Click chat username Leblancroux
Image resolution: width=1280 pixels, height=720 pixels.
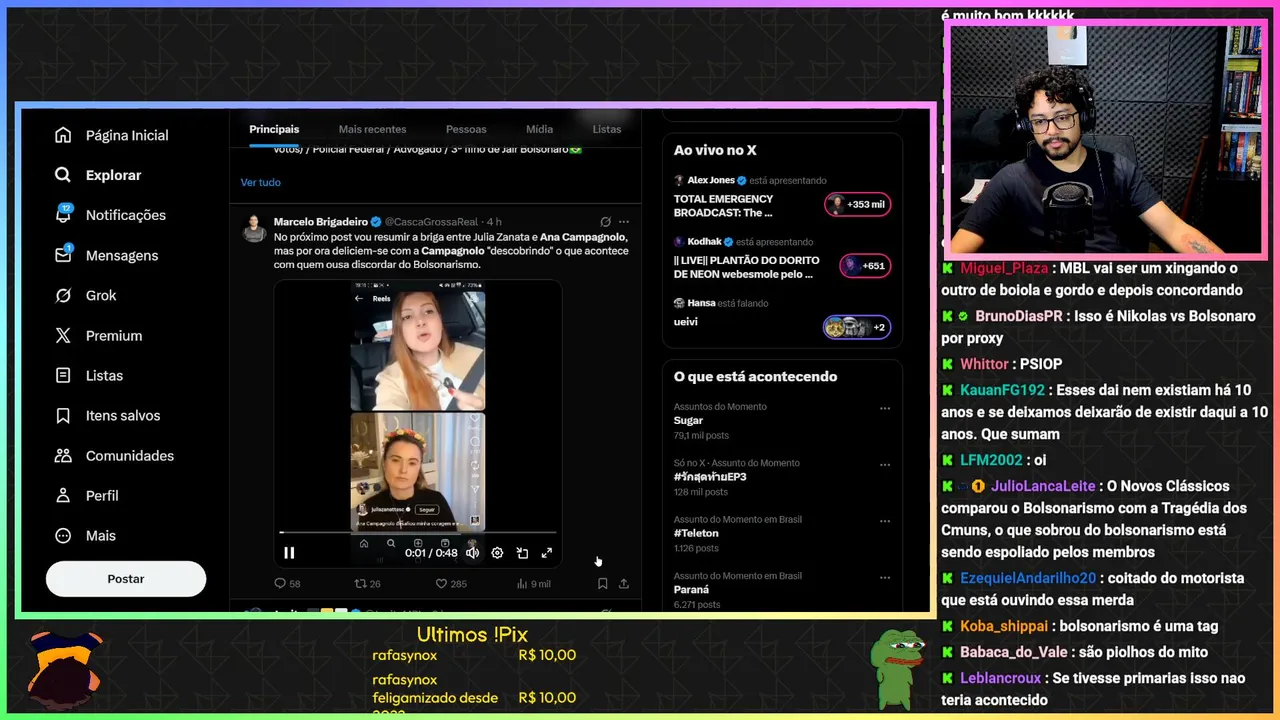1001,678
